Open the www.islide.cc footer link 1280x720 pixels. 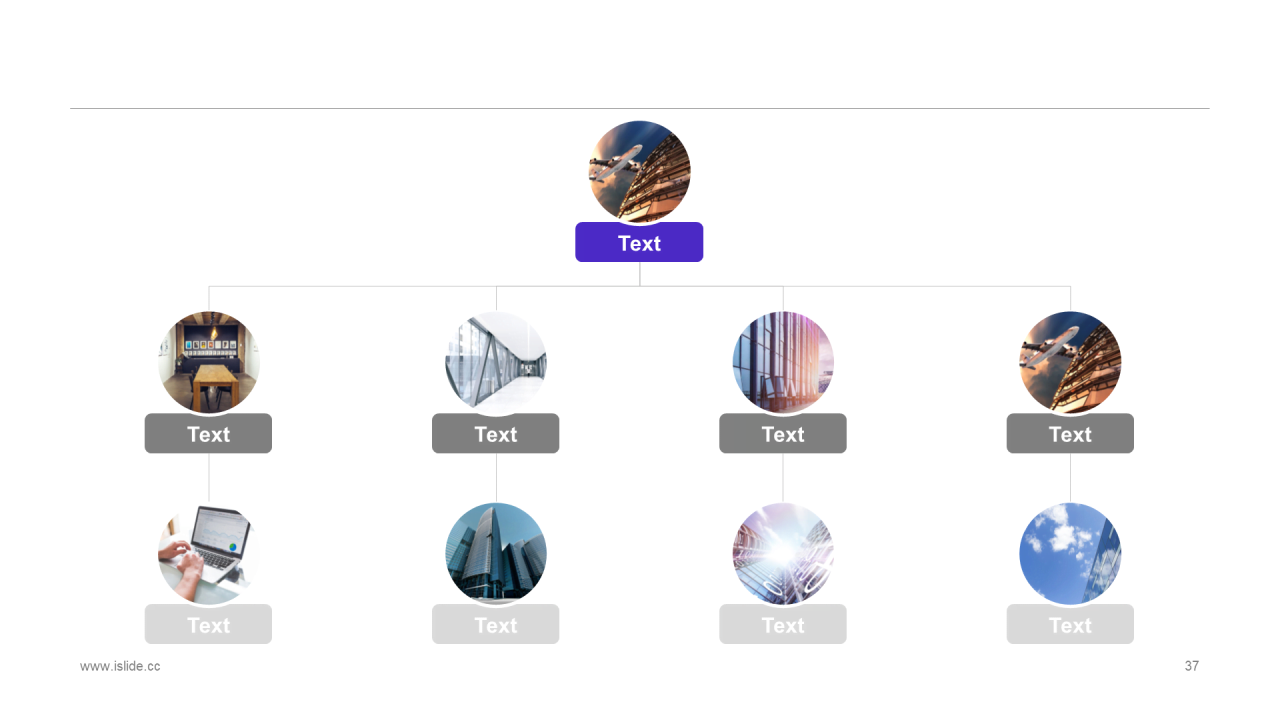[x=120, y=666]
